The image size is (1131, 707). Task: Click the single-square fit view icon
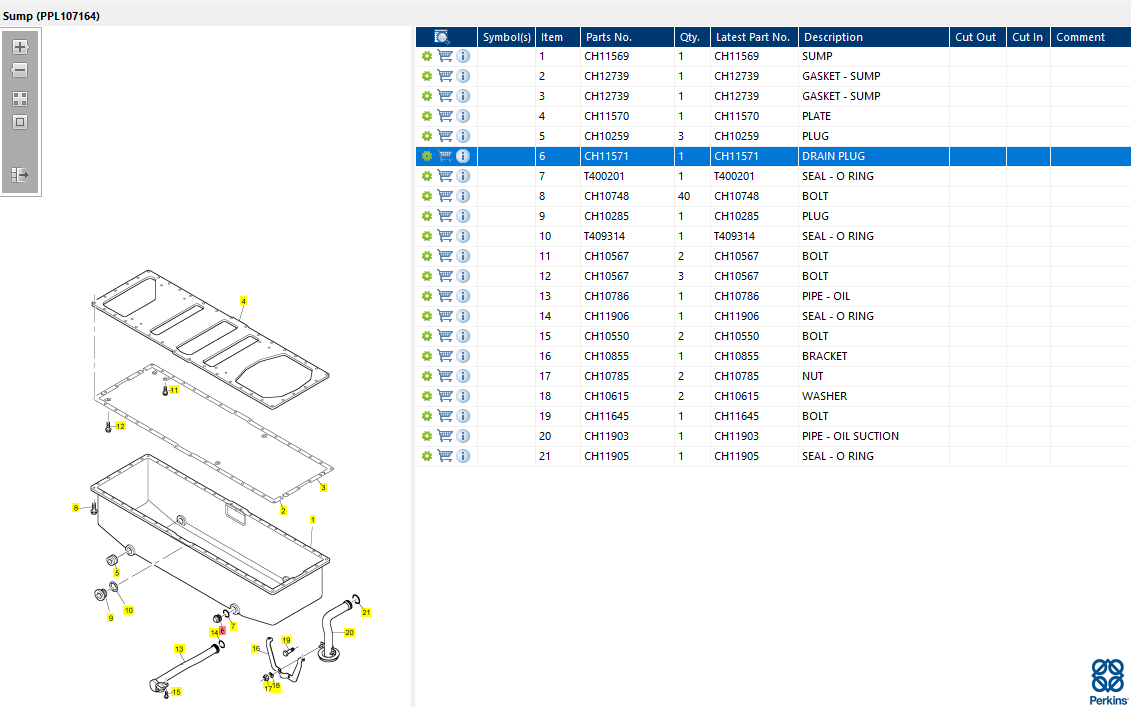click(x=20, y=122)
